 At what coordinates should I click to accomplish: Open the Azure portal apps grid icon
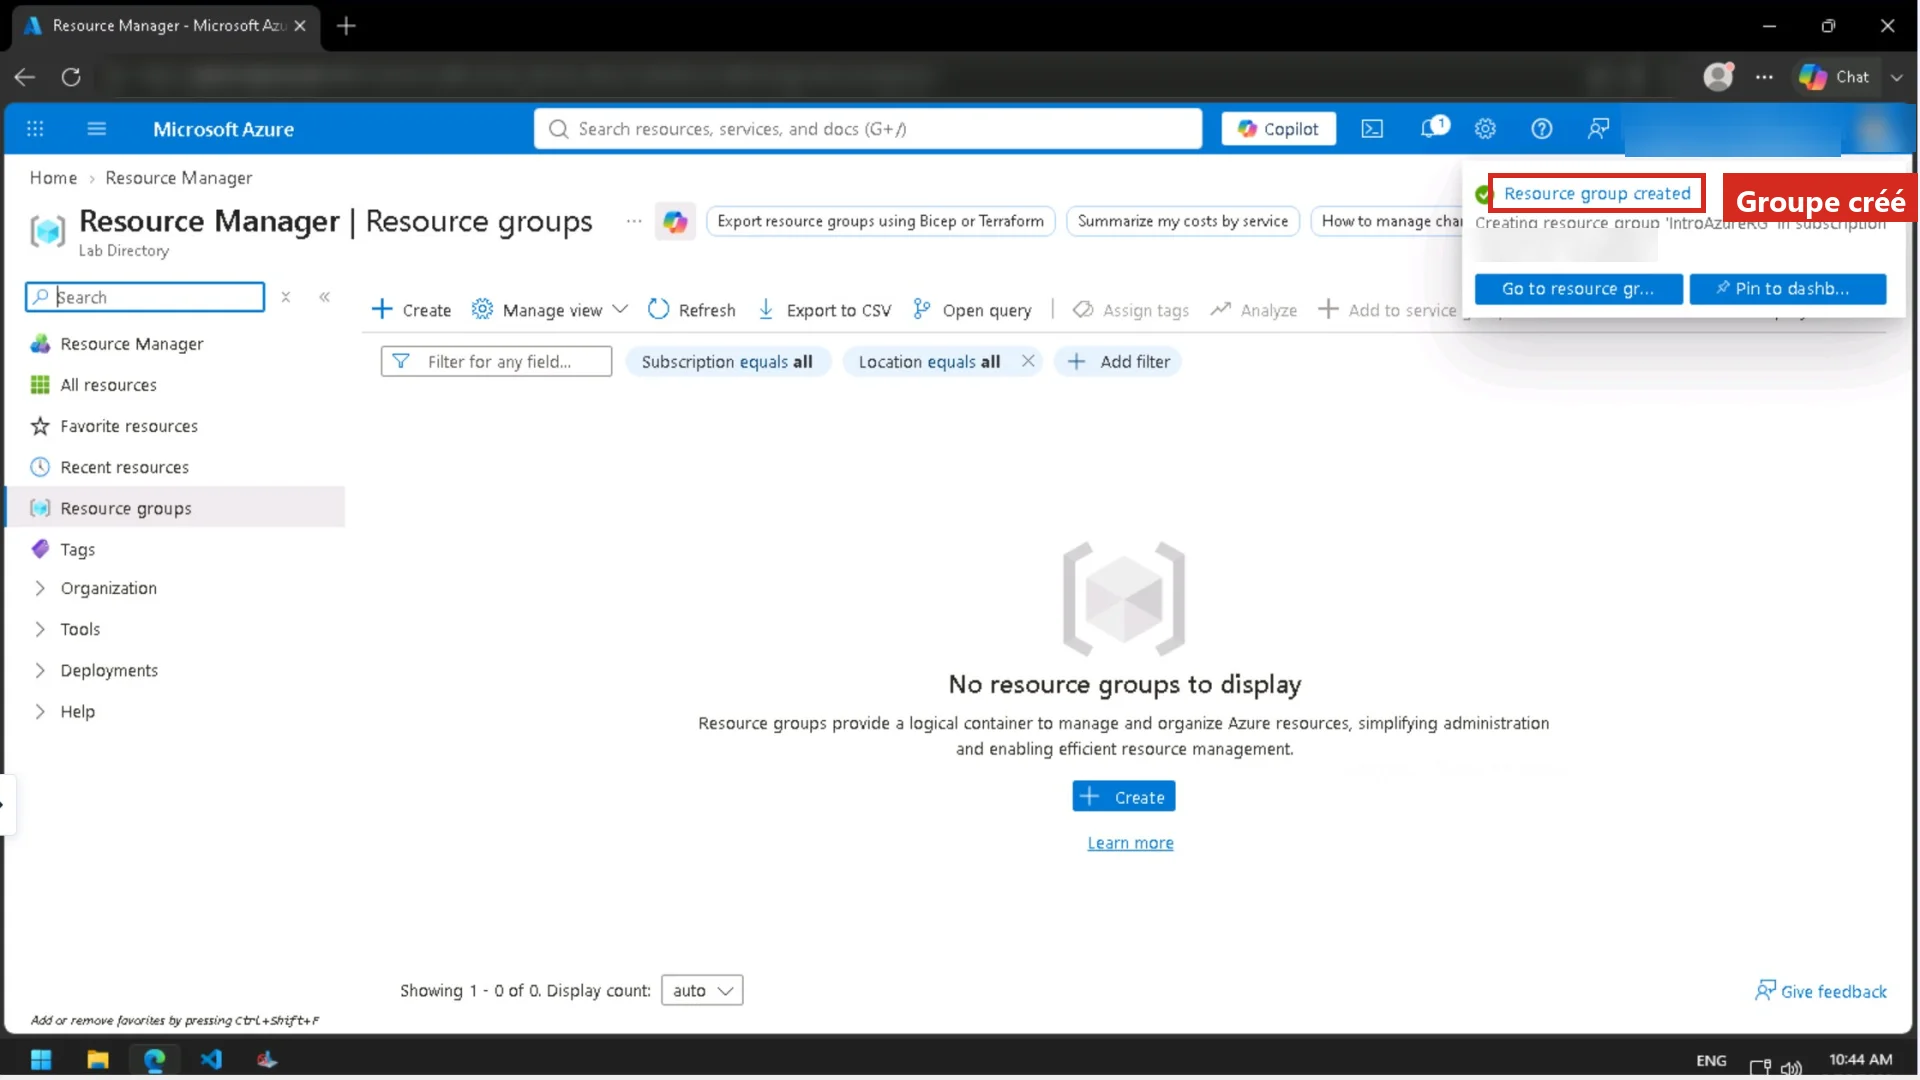click(35, 129)
